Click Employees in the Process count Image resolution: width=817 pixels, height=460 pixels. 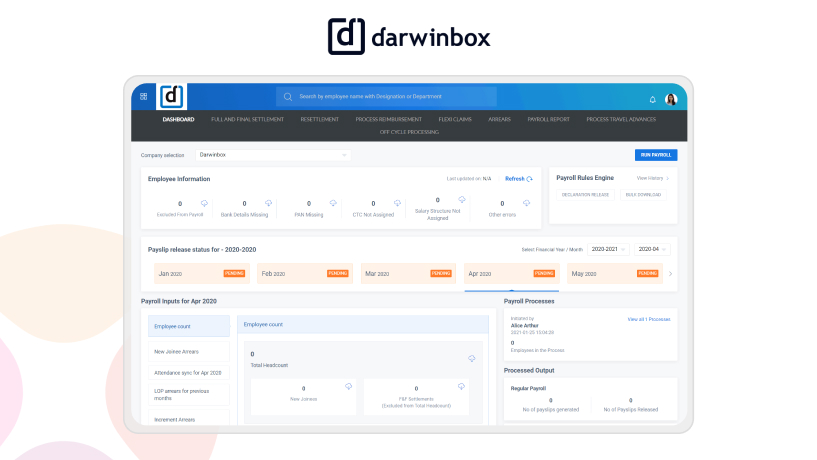point(513,343)
